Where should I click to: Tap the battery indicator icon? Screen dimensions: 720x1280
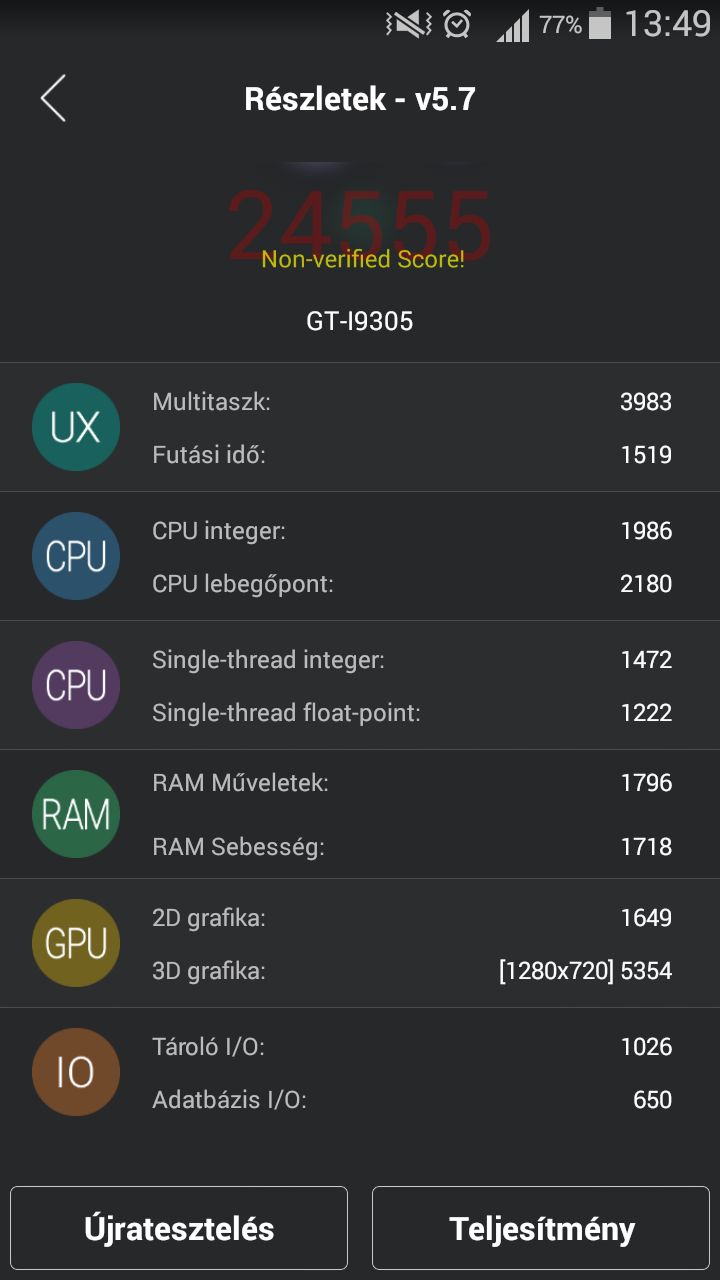tap(599, 23)
